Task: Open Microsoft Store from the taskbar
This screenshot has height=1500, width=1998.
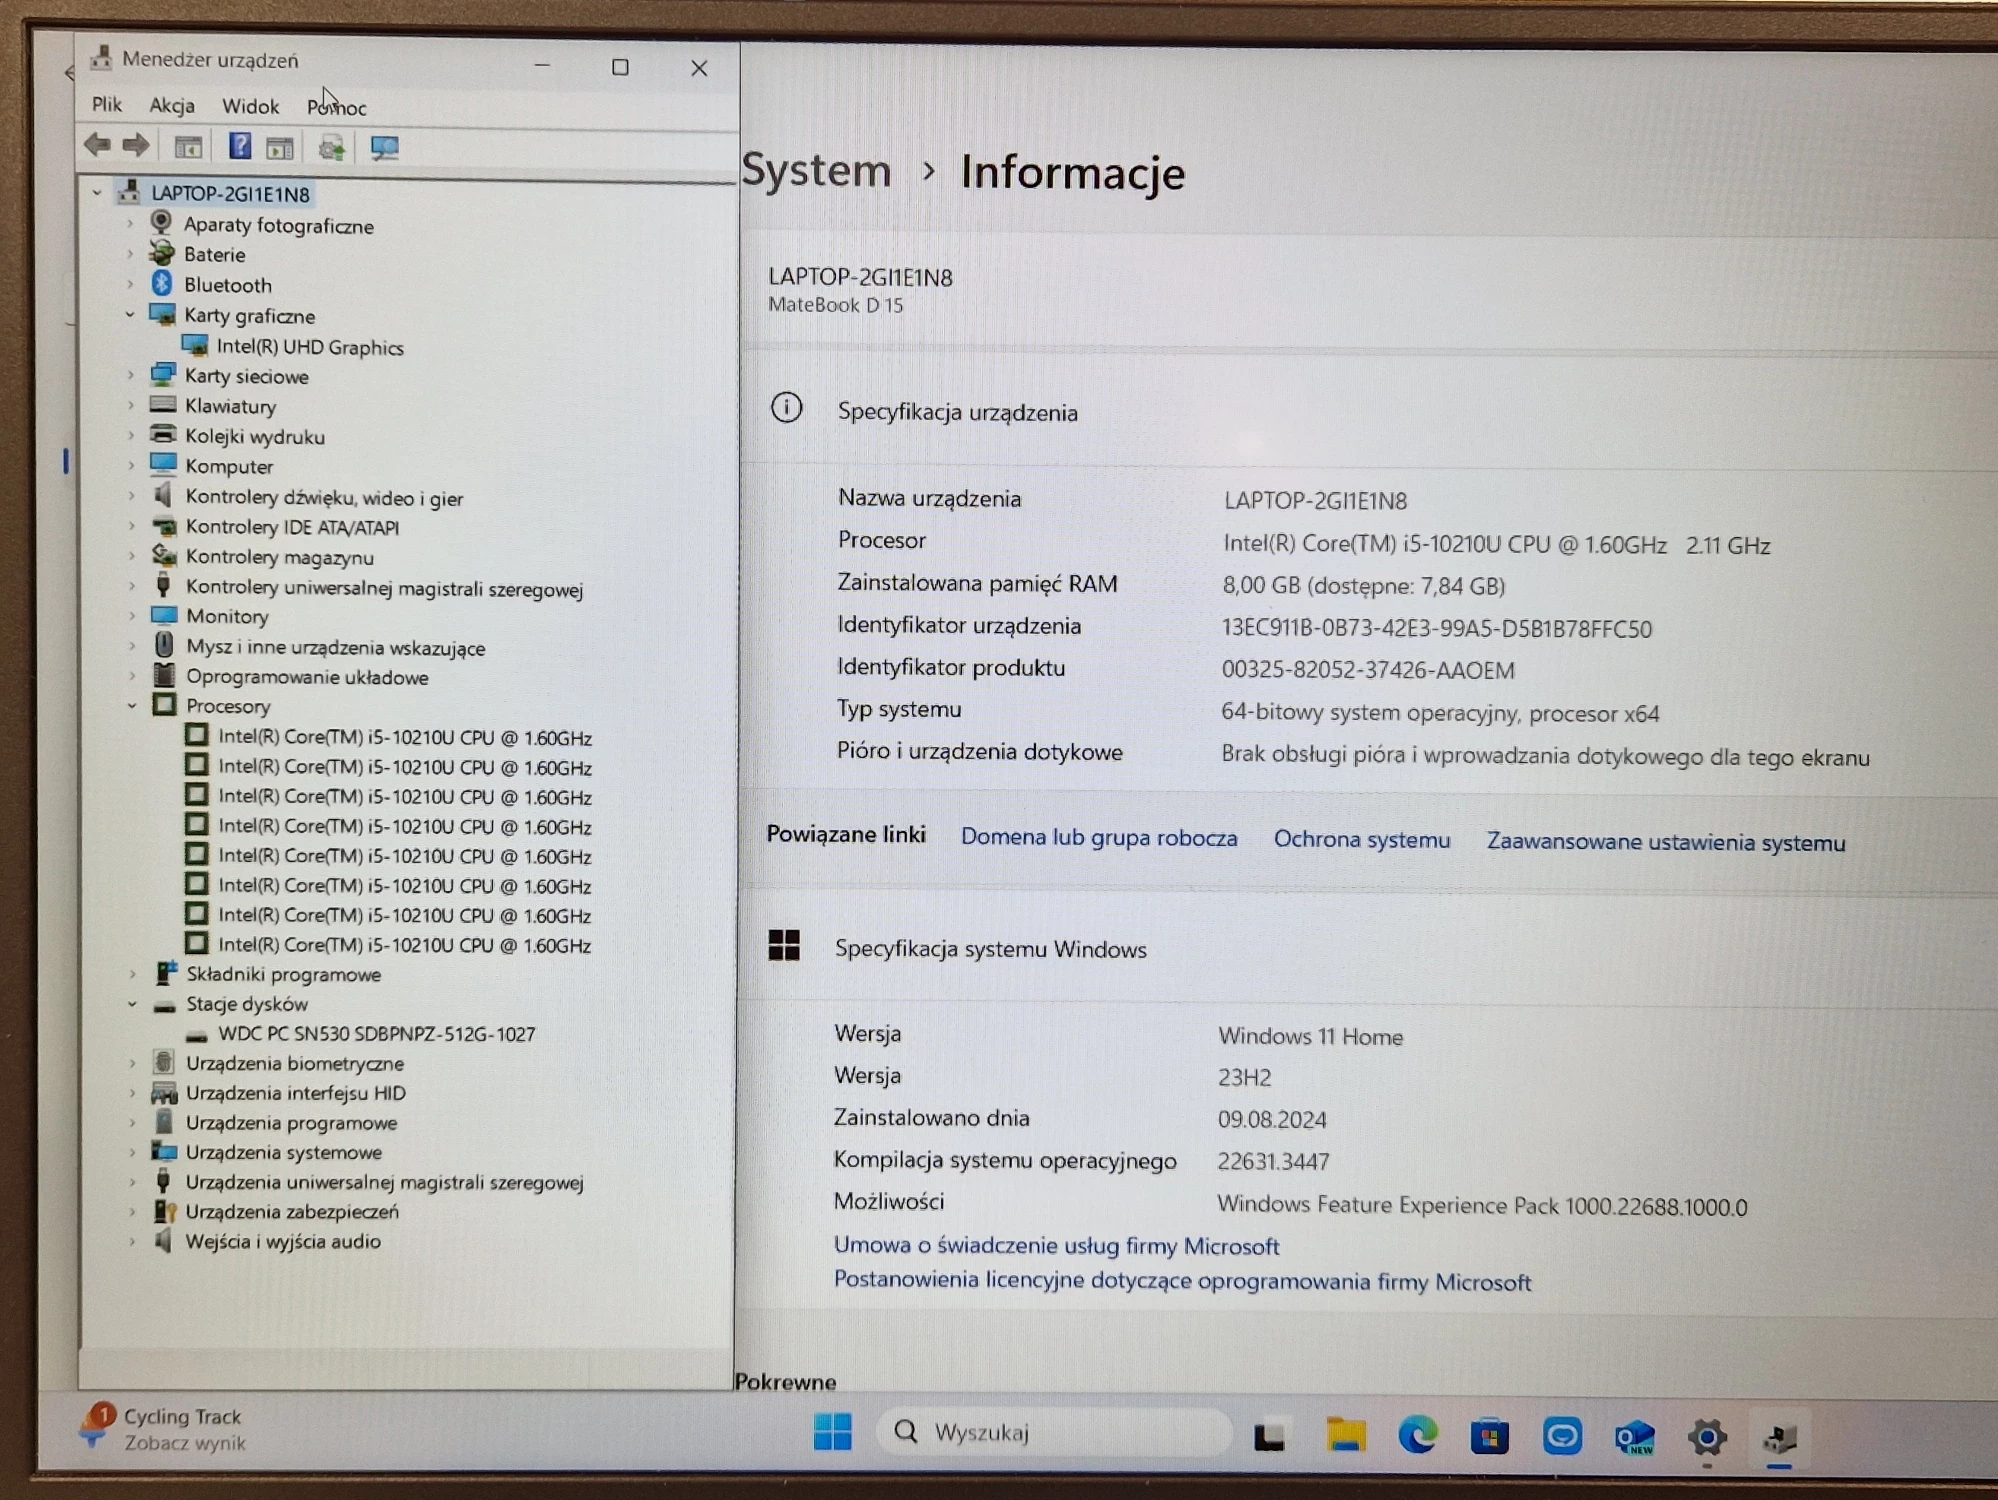Action: (x=1489, y=1437)
